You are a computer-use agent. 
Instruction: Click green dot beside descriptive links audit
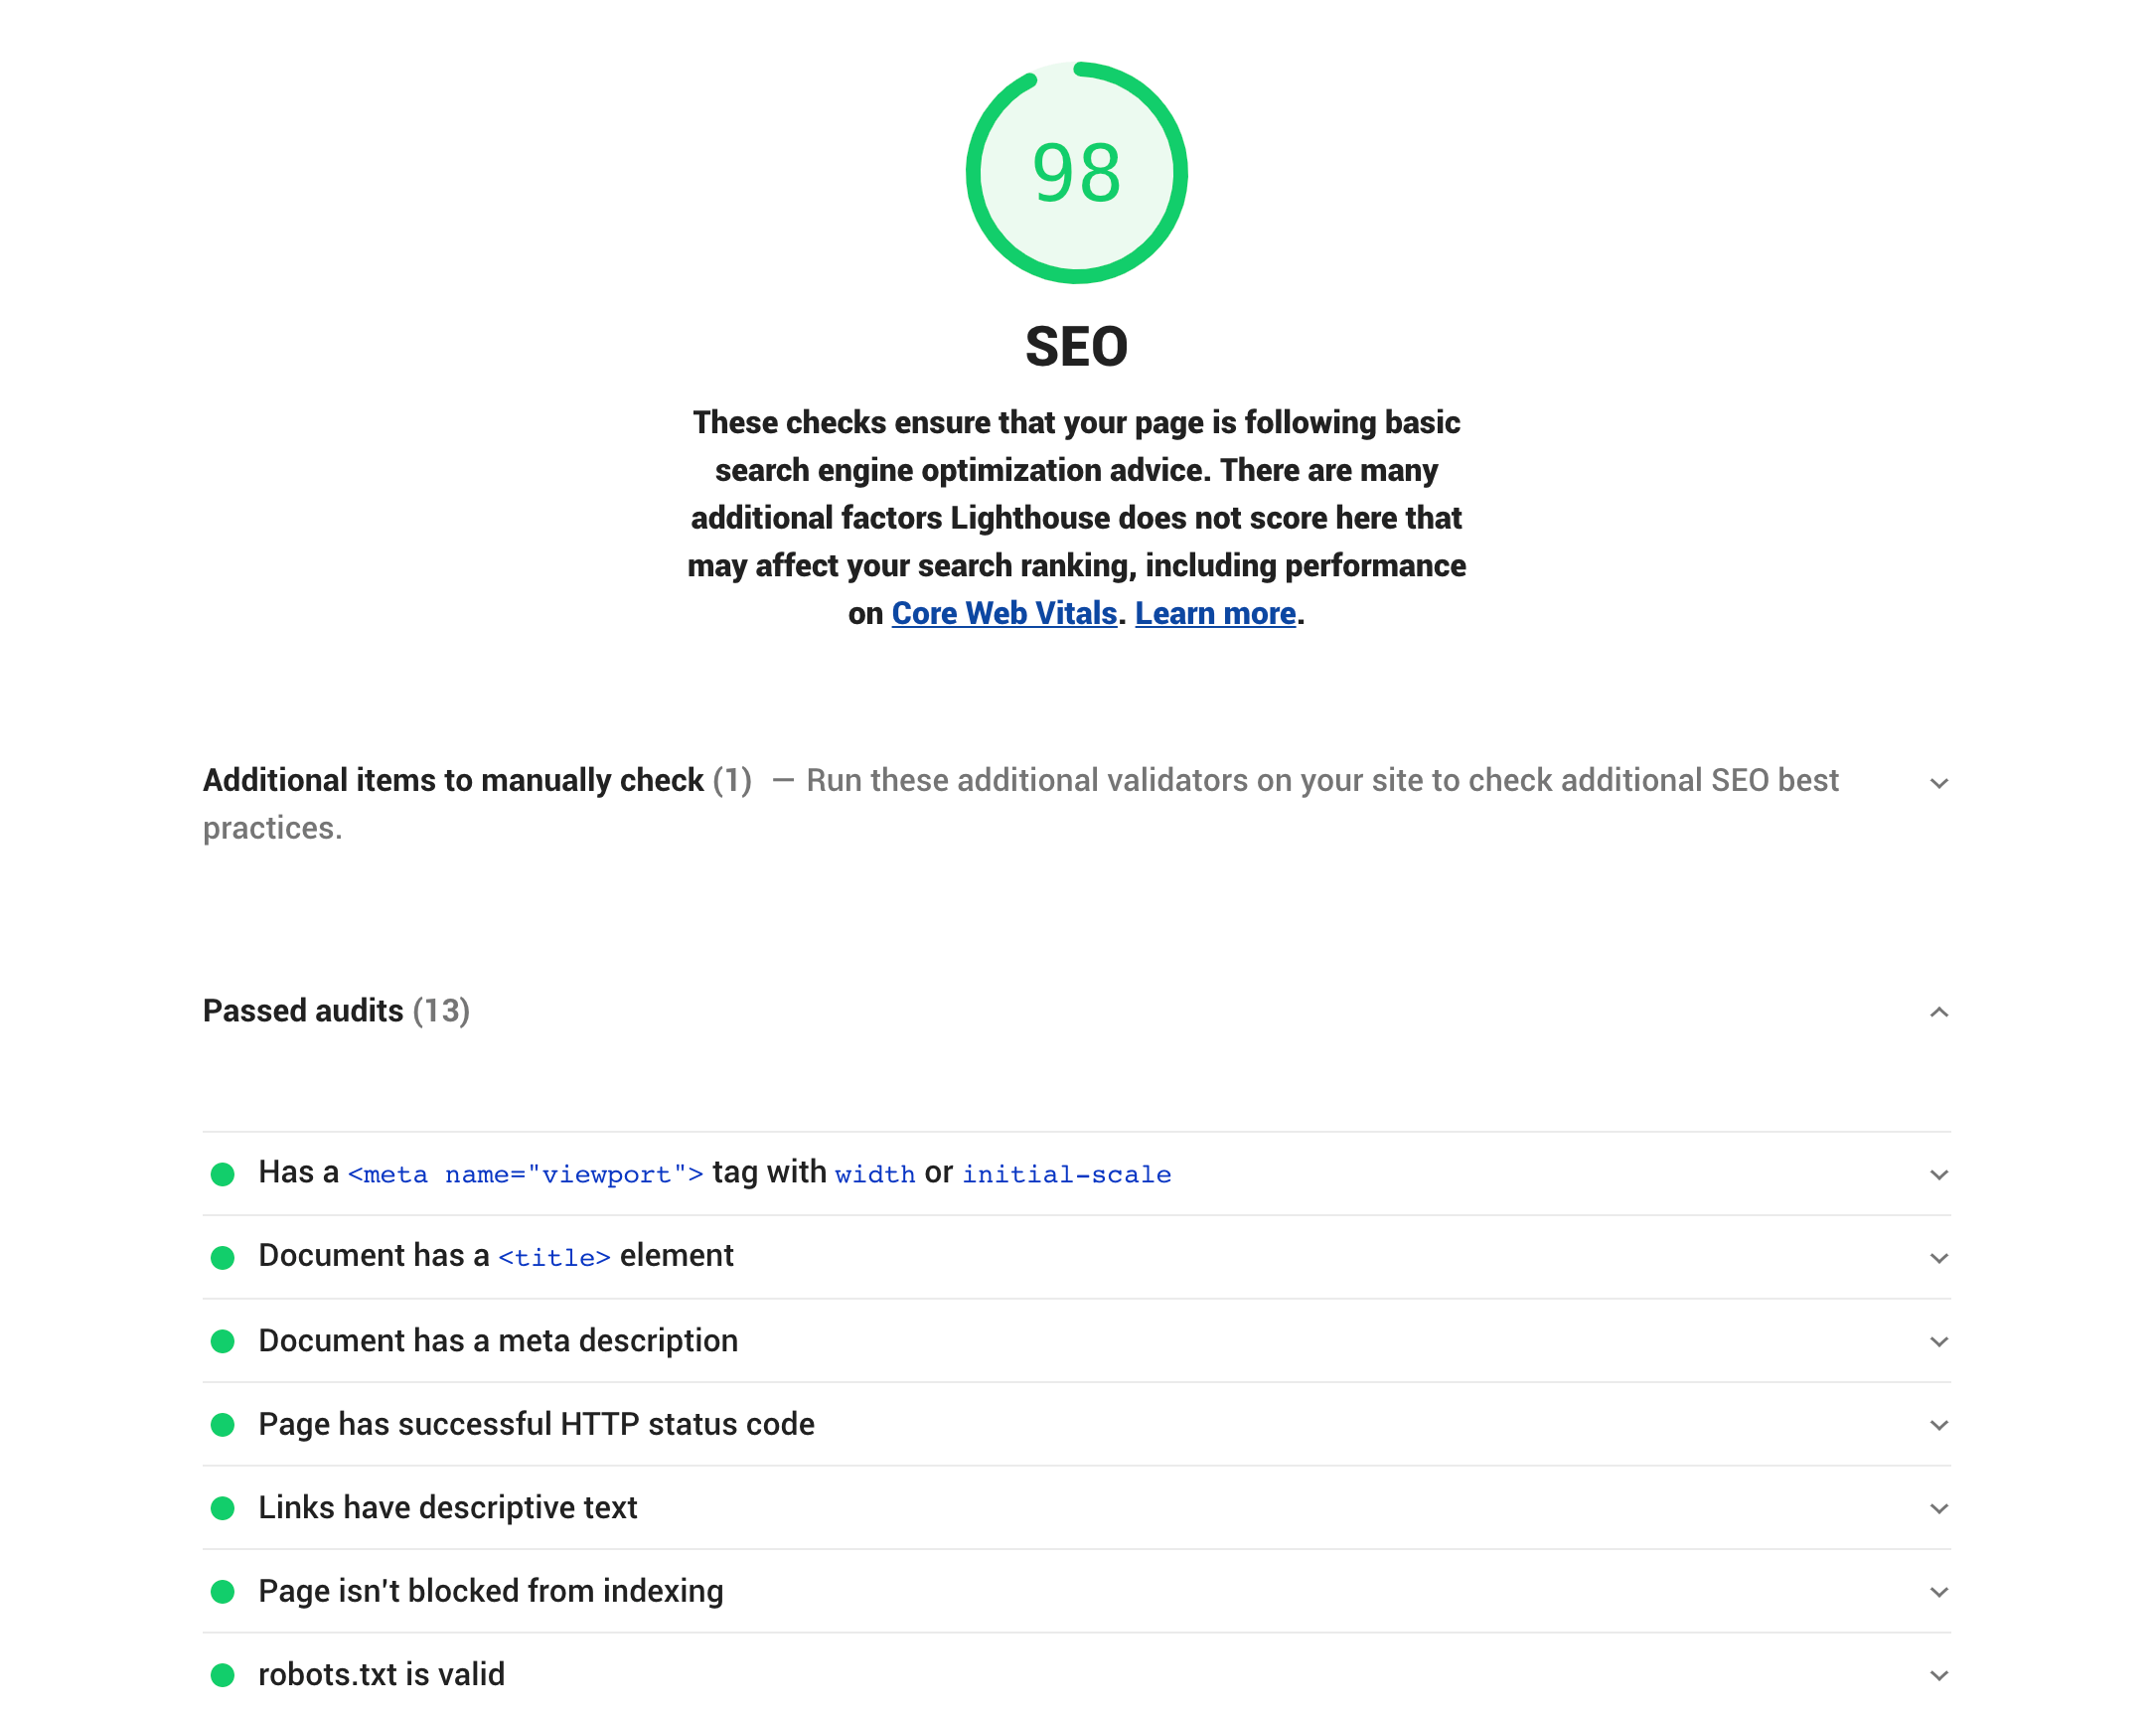tap(223, 1508)
